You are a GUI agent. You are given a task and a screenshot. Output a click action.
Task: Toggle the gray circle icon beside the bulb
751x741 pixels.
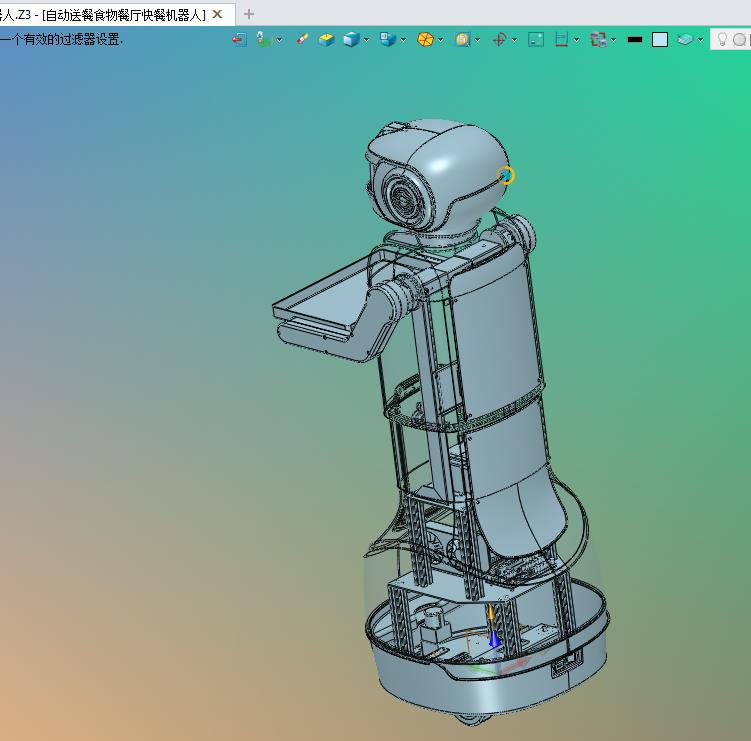click(x=740, y=39)
